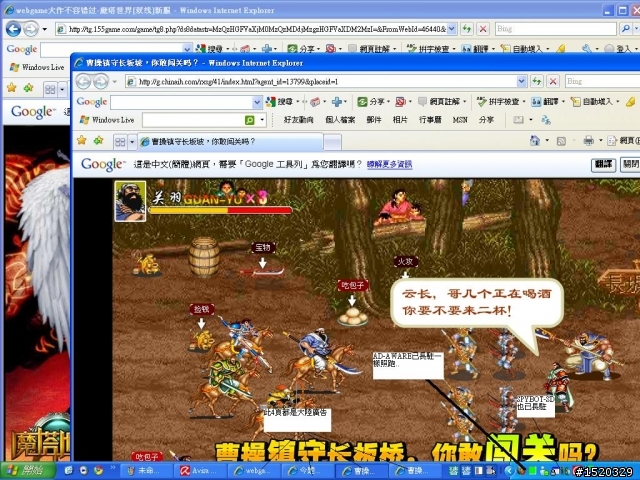Click Guan Yu portrait in the game
Screen dimensions: 640x480
[x=130, y=201]
